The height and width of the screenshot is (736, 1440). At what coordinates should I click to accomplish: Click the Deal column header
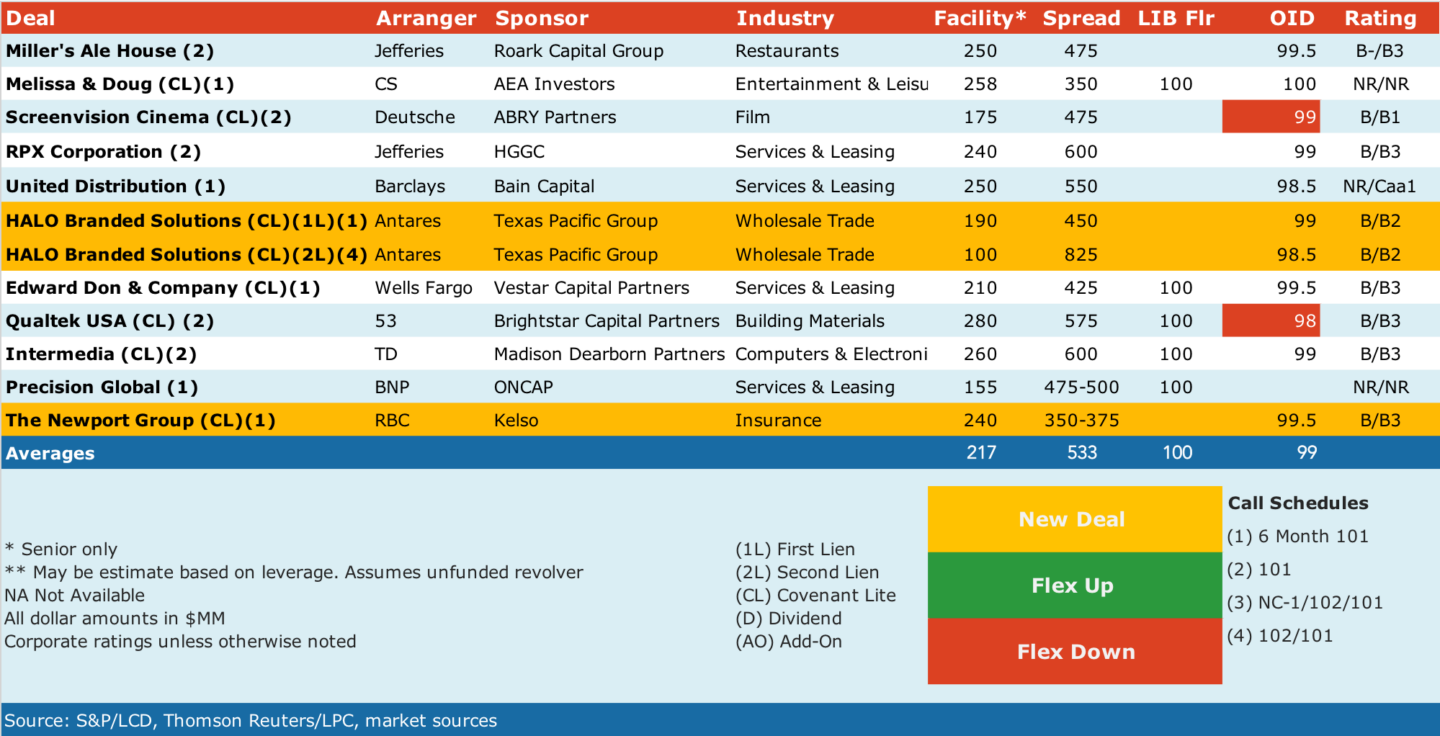point(31,18)
